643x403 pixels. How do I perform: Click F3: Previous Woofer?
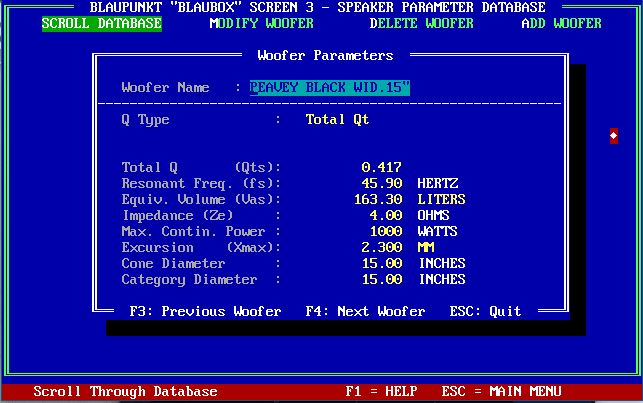point(205,311)
